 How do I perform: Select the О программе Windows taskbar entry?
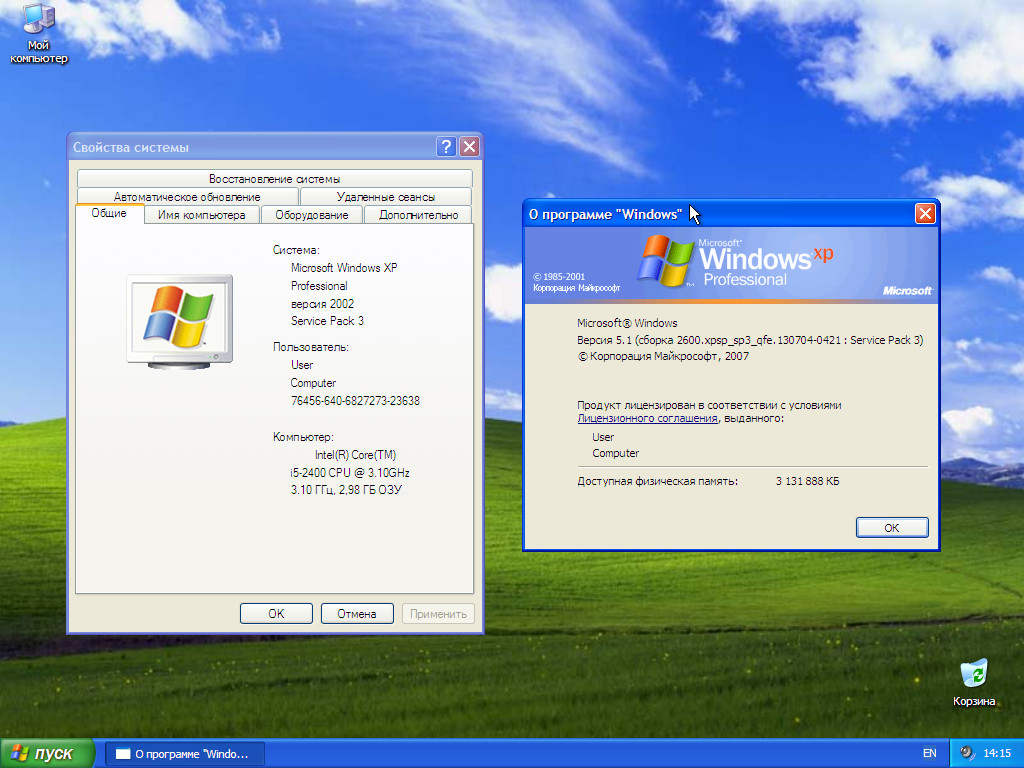point(184,752)
